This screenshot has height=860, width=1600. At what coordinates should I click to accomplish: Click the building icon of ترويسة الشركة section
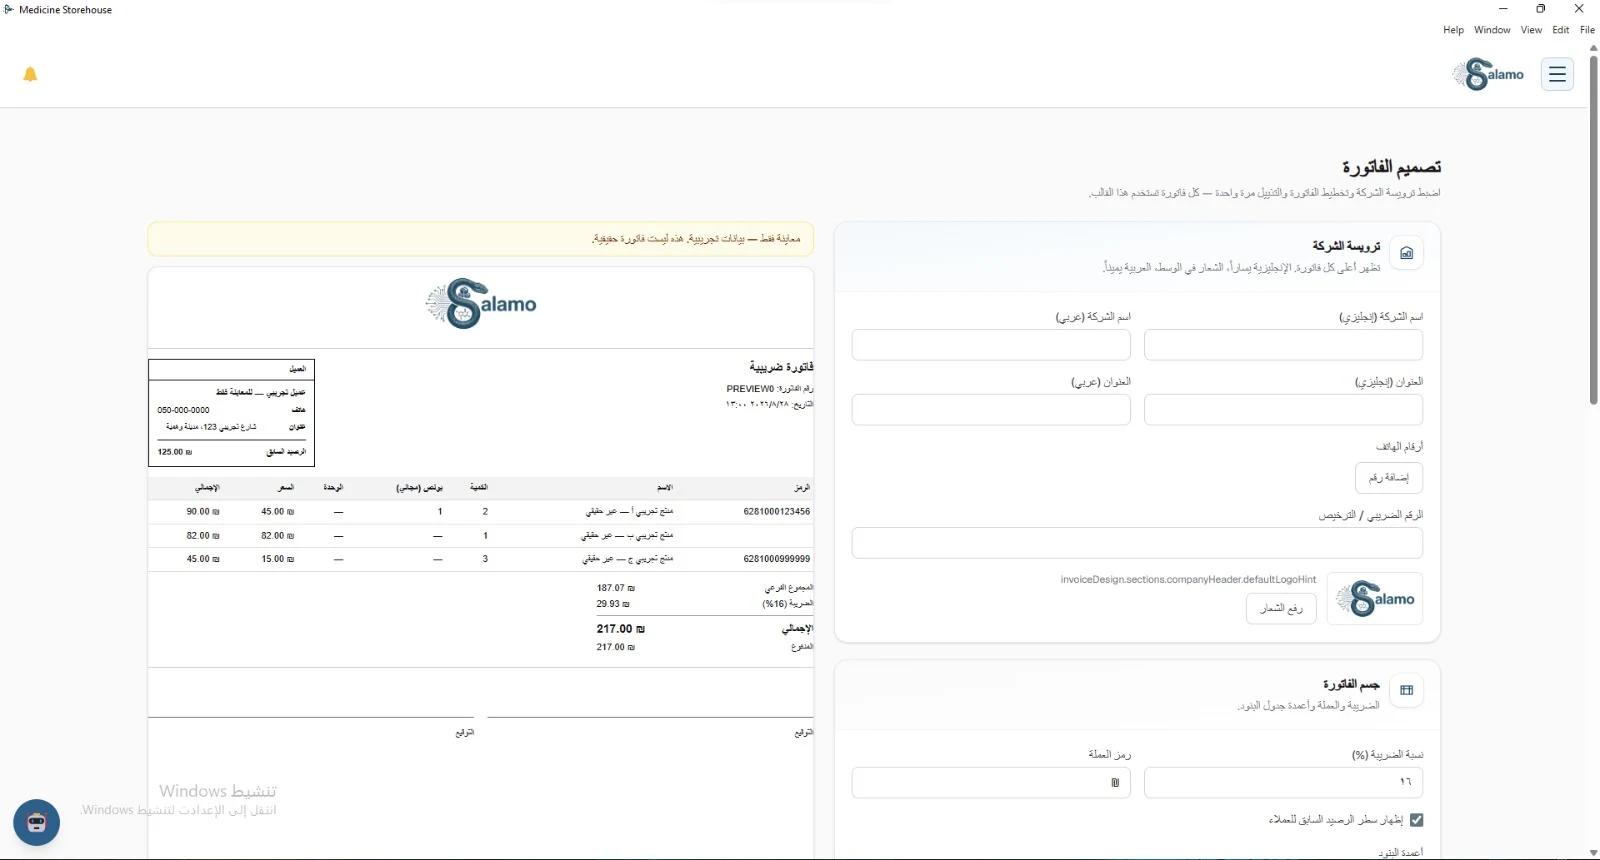coord(1406,253)
